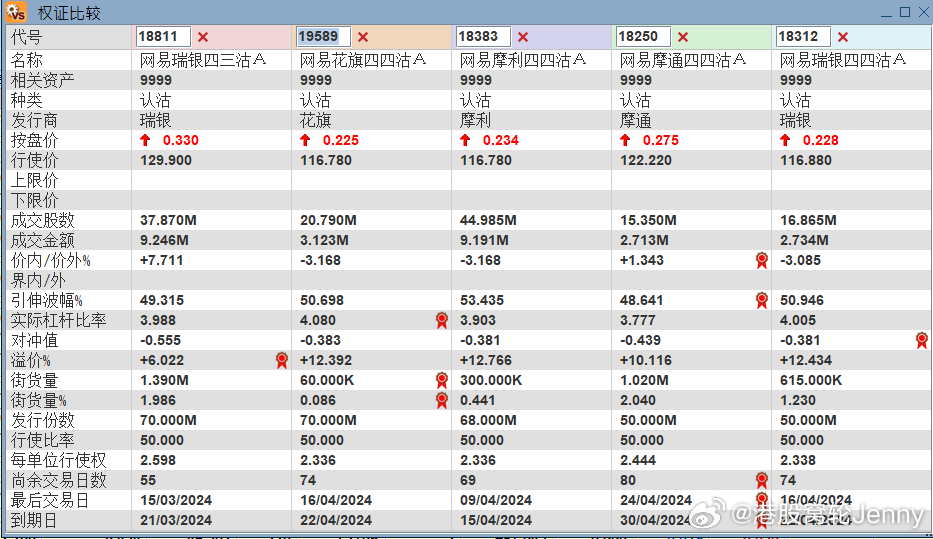Click turnover volume 44.985M

(489, 221)
